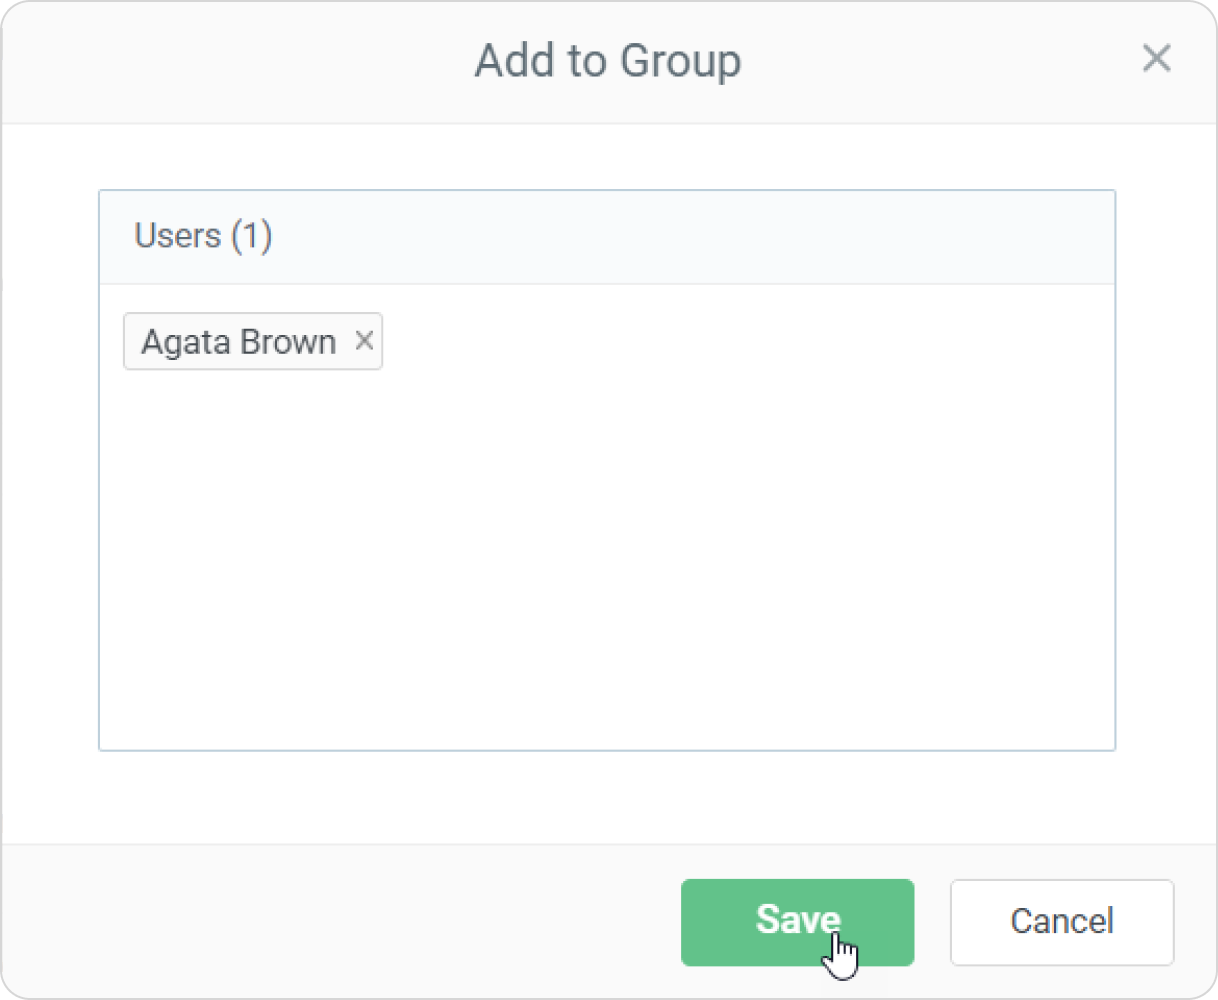1218x1000 pixels.
Task: Remove Agata Brown from the users list
Action: (x=364, y=341)
